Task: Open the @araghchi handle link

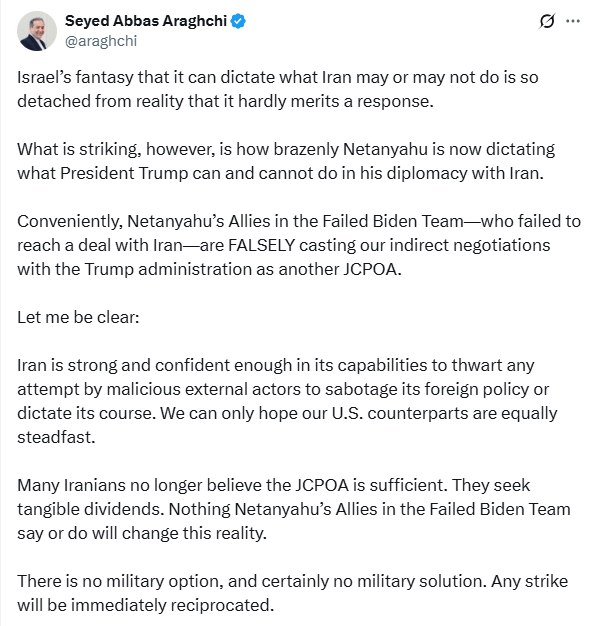Action: pyautogui.click(x=101, y=41)
